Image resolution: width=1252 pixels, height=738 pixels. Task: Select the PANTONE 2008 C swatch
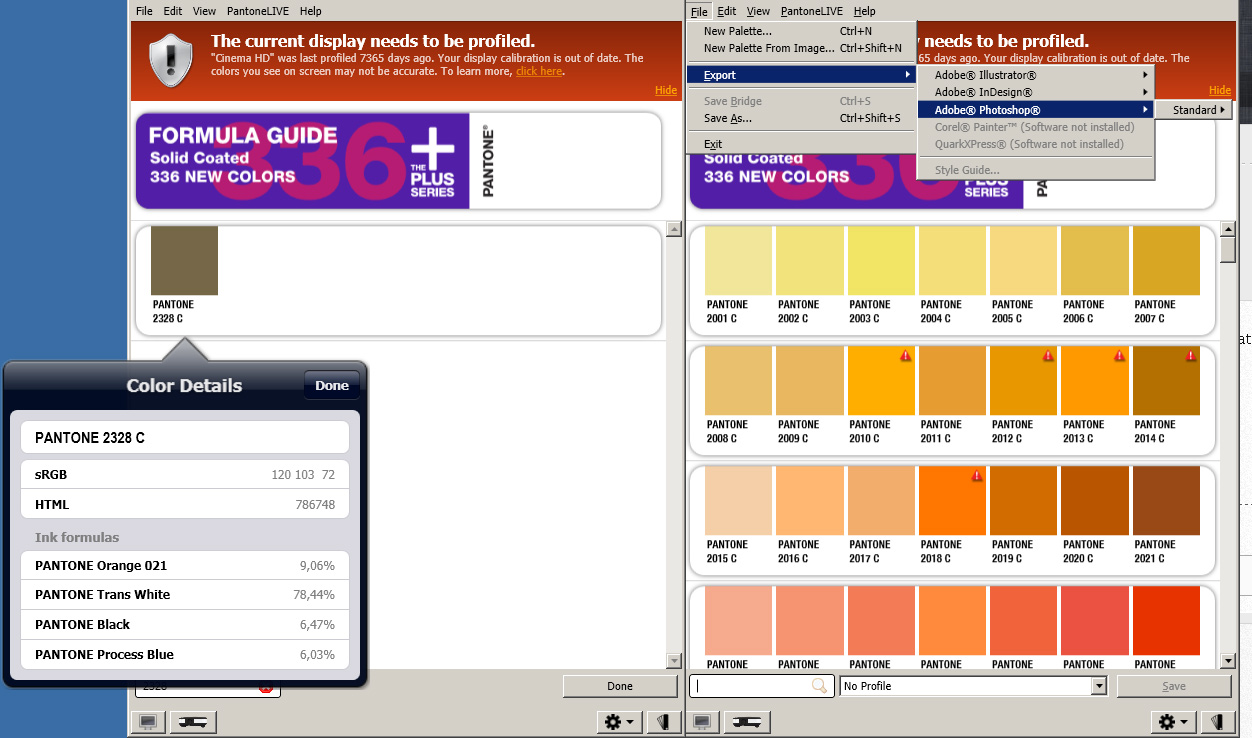738,381
